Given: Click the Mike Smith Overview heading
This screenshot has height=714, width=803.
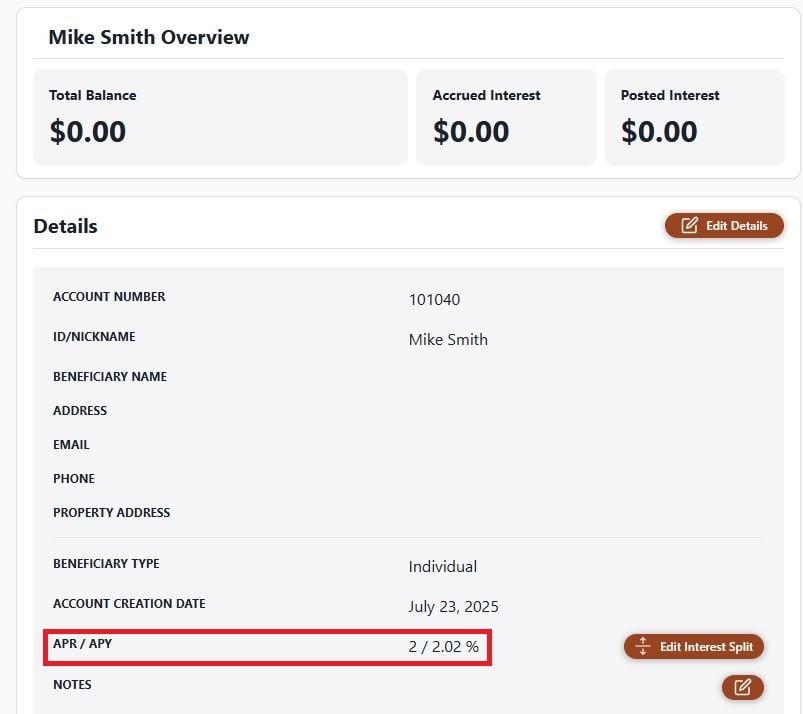Looking at the screenshot, I should pos(149,37).
